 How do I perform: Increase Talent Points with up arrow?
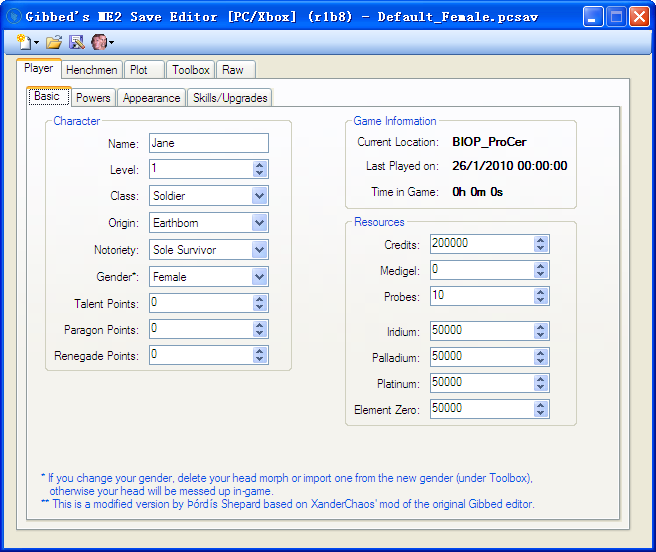tap(260, 299)
